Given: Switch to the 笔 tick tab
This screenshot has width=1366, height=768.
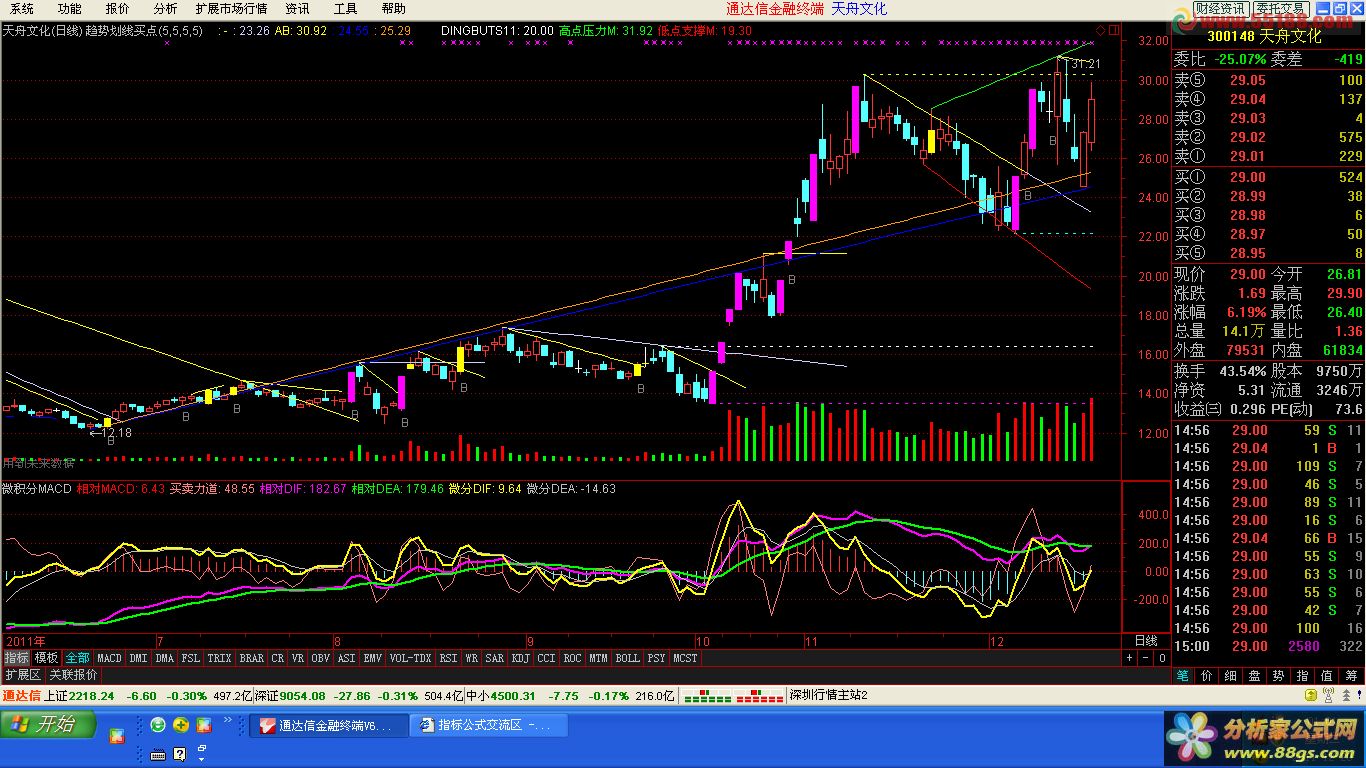Looking at the screenshot, I should tap(1183, 676).
